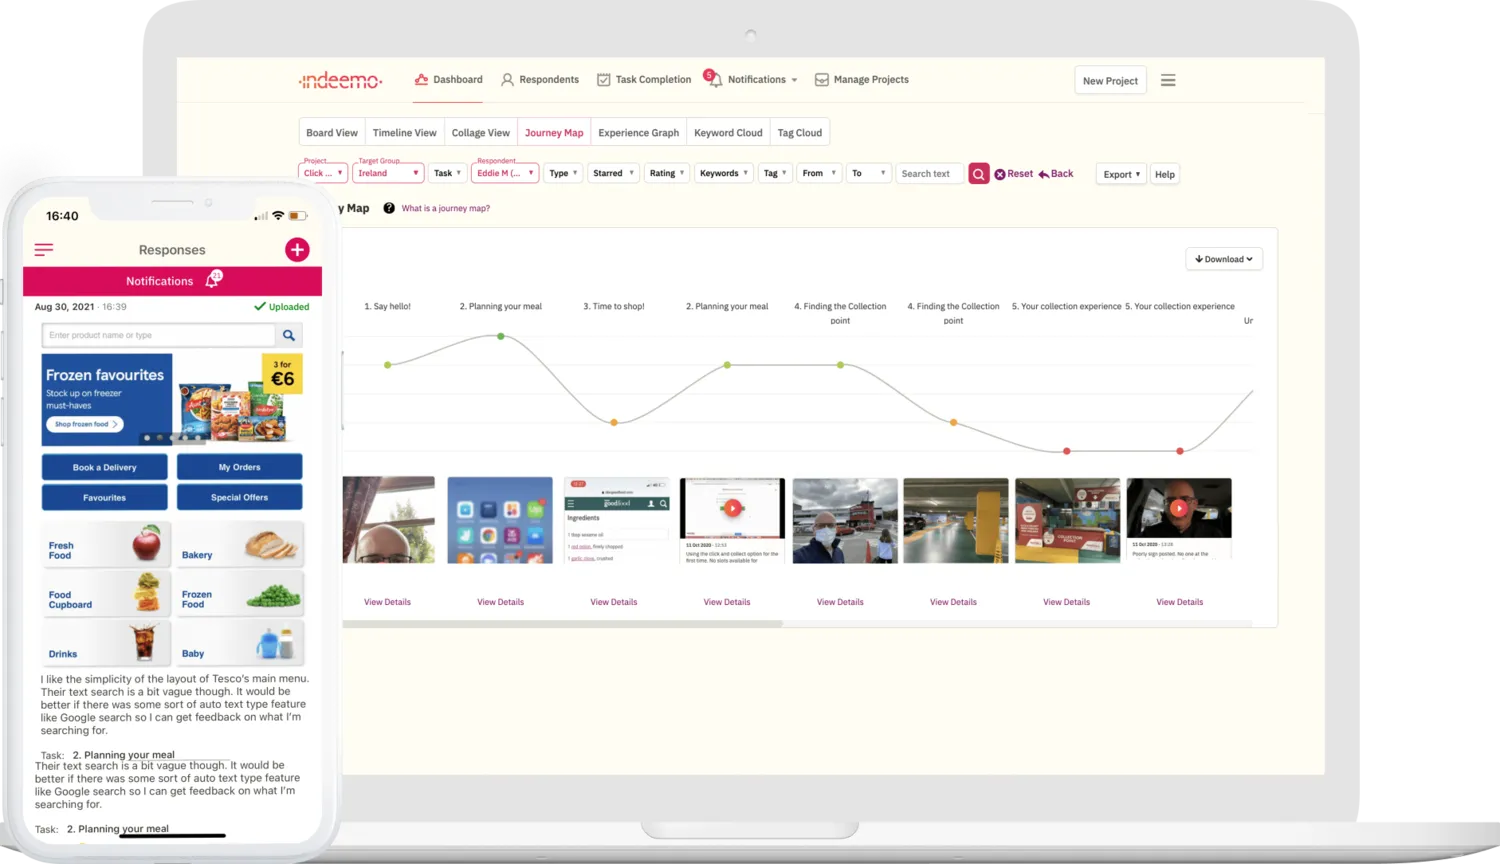Tap the phone's product name search field
The width and height of the screenshot is (1500, 864).
click(x=159, y=336)
